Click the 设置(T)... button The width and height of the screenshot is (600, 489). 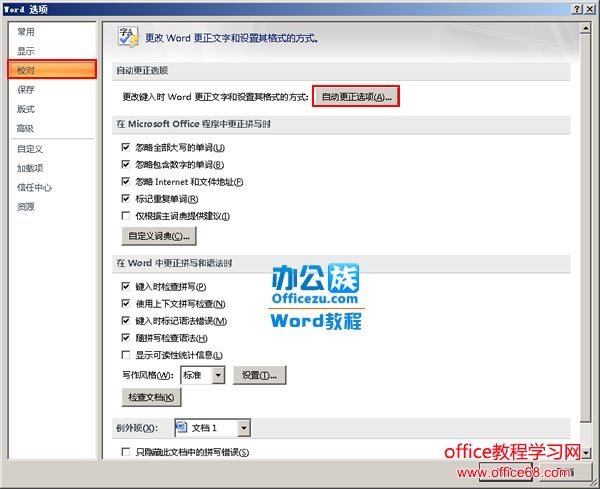[x=259, y=375]
